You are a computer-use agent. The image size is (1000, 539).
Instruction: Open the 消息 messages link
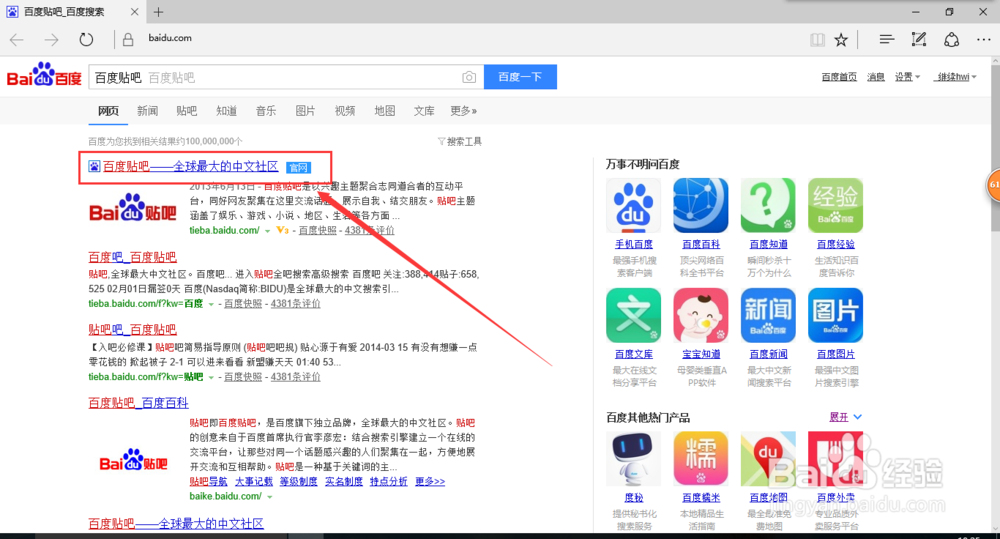[876, 77]
